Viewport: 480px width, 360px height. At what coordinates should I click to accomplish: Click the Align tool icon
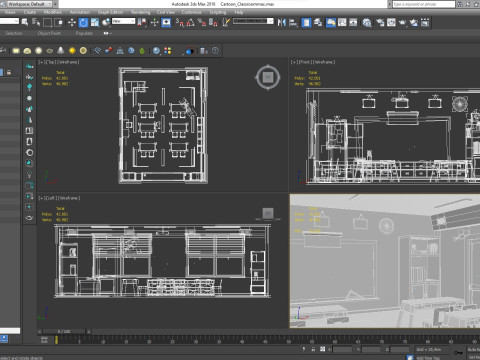pos(293,22)
